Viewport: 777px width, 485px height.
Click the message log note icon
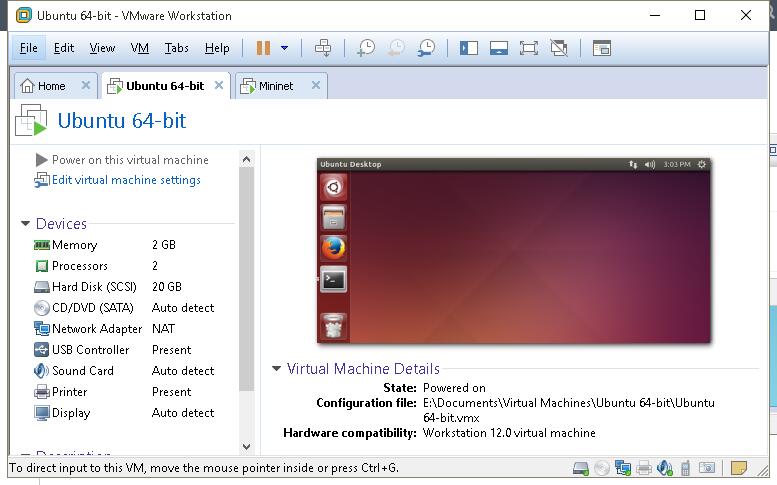[738, 468]
